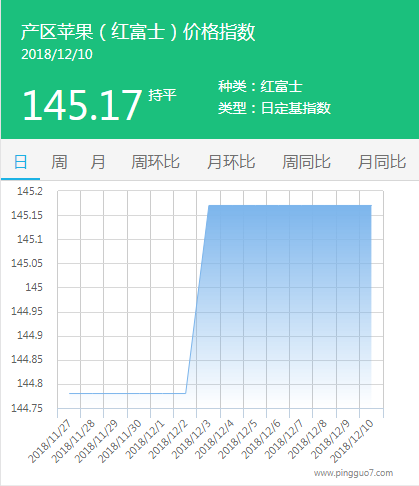
Task: Click the title 产区苹果（红富士）价格指数
Action: [x=138, y=32]
